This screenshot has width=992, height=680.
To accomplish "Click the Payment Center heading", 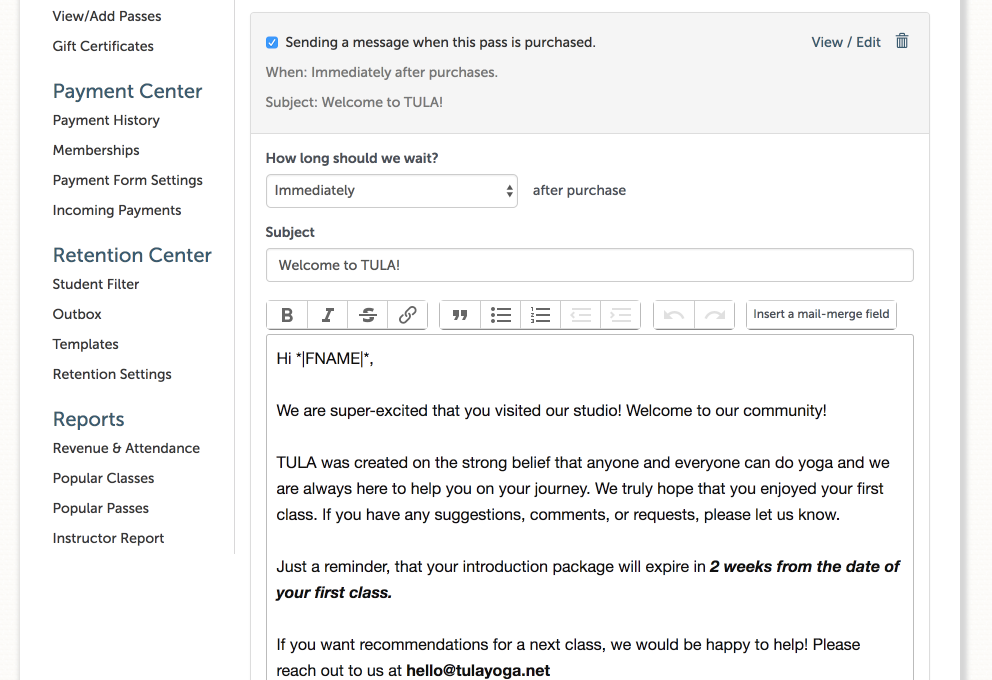I will click(x=128, y=91).
